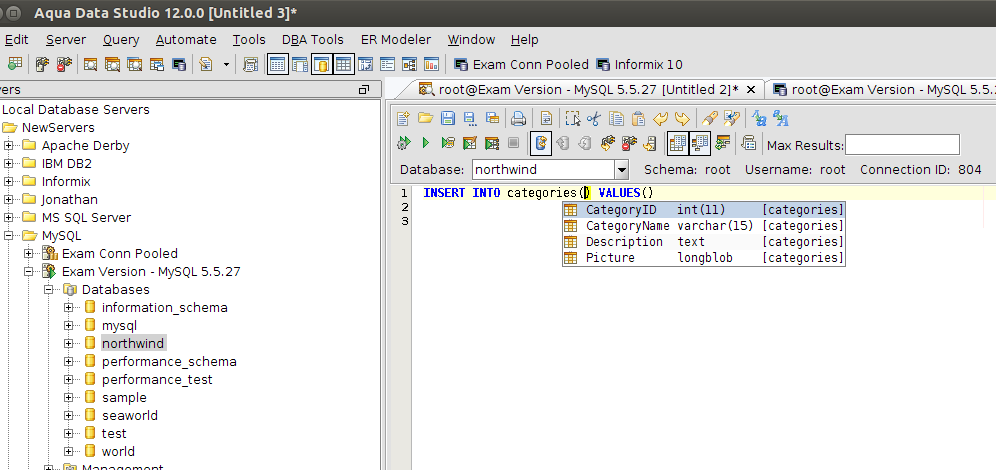Print the query using the printer icon
The image size is (996, 470).
[519, 118]
